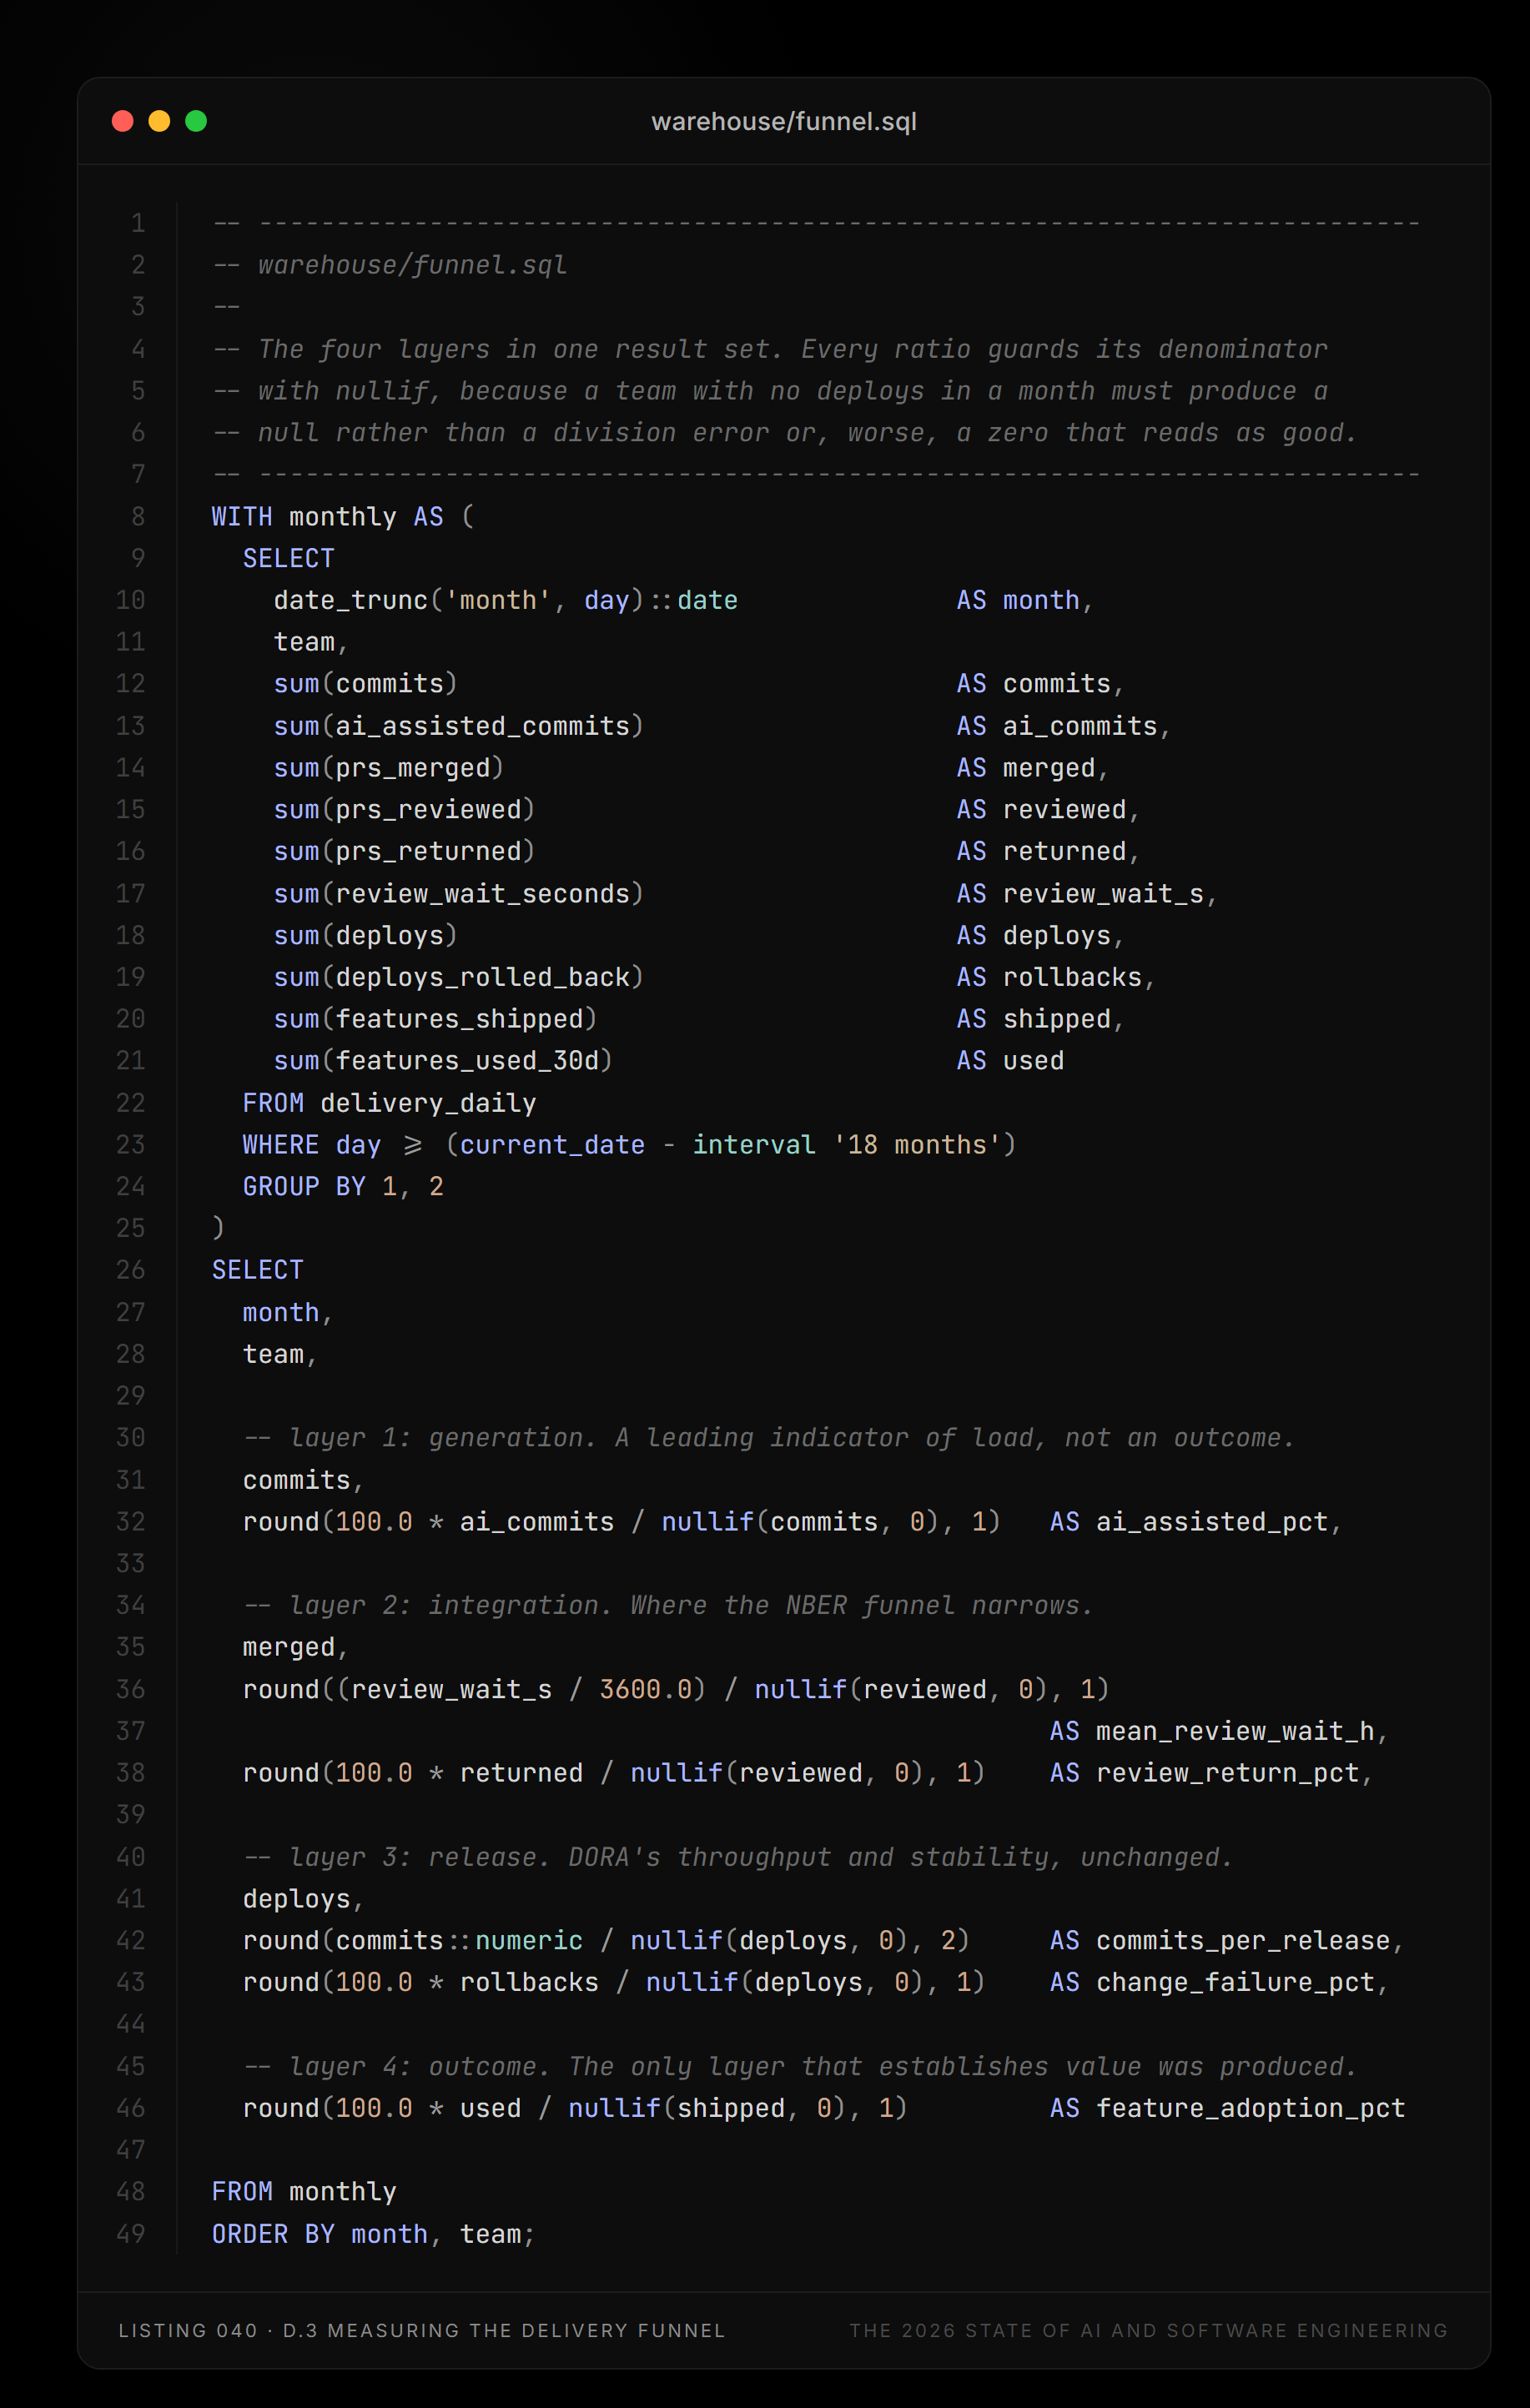Click 'sum(prs_merged)' on line 14

pyautogui.click(x=389, y=768)
